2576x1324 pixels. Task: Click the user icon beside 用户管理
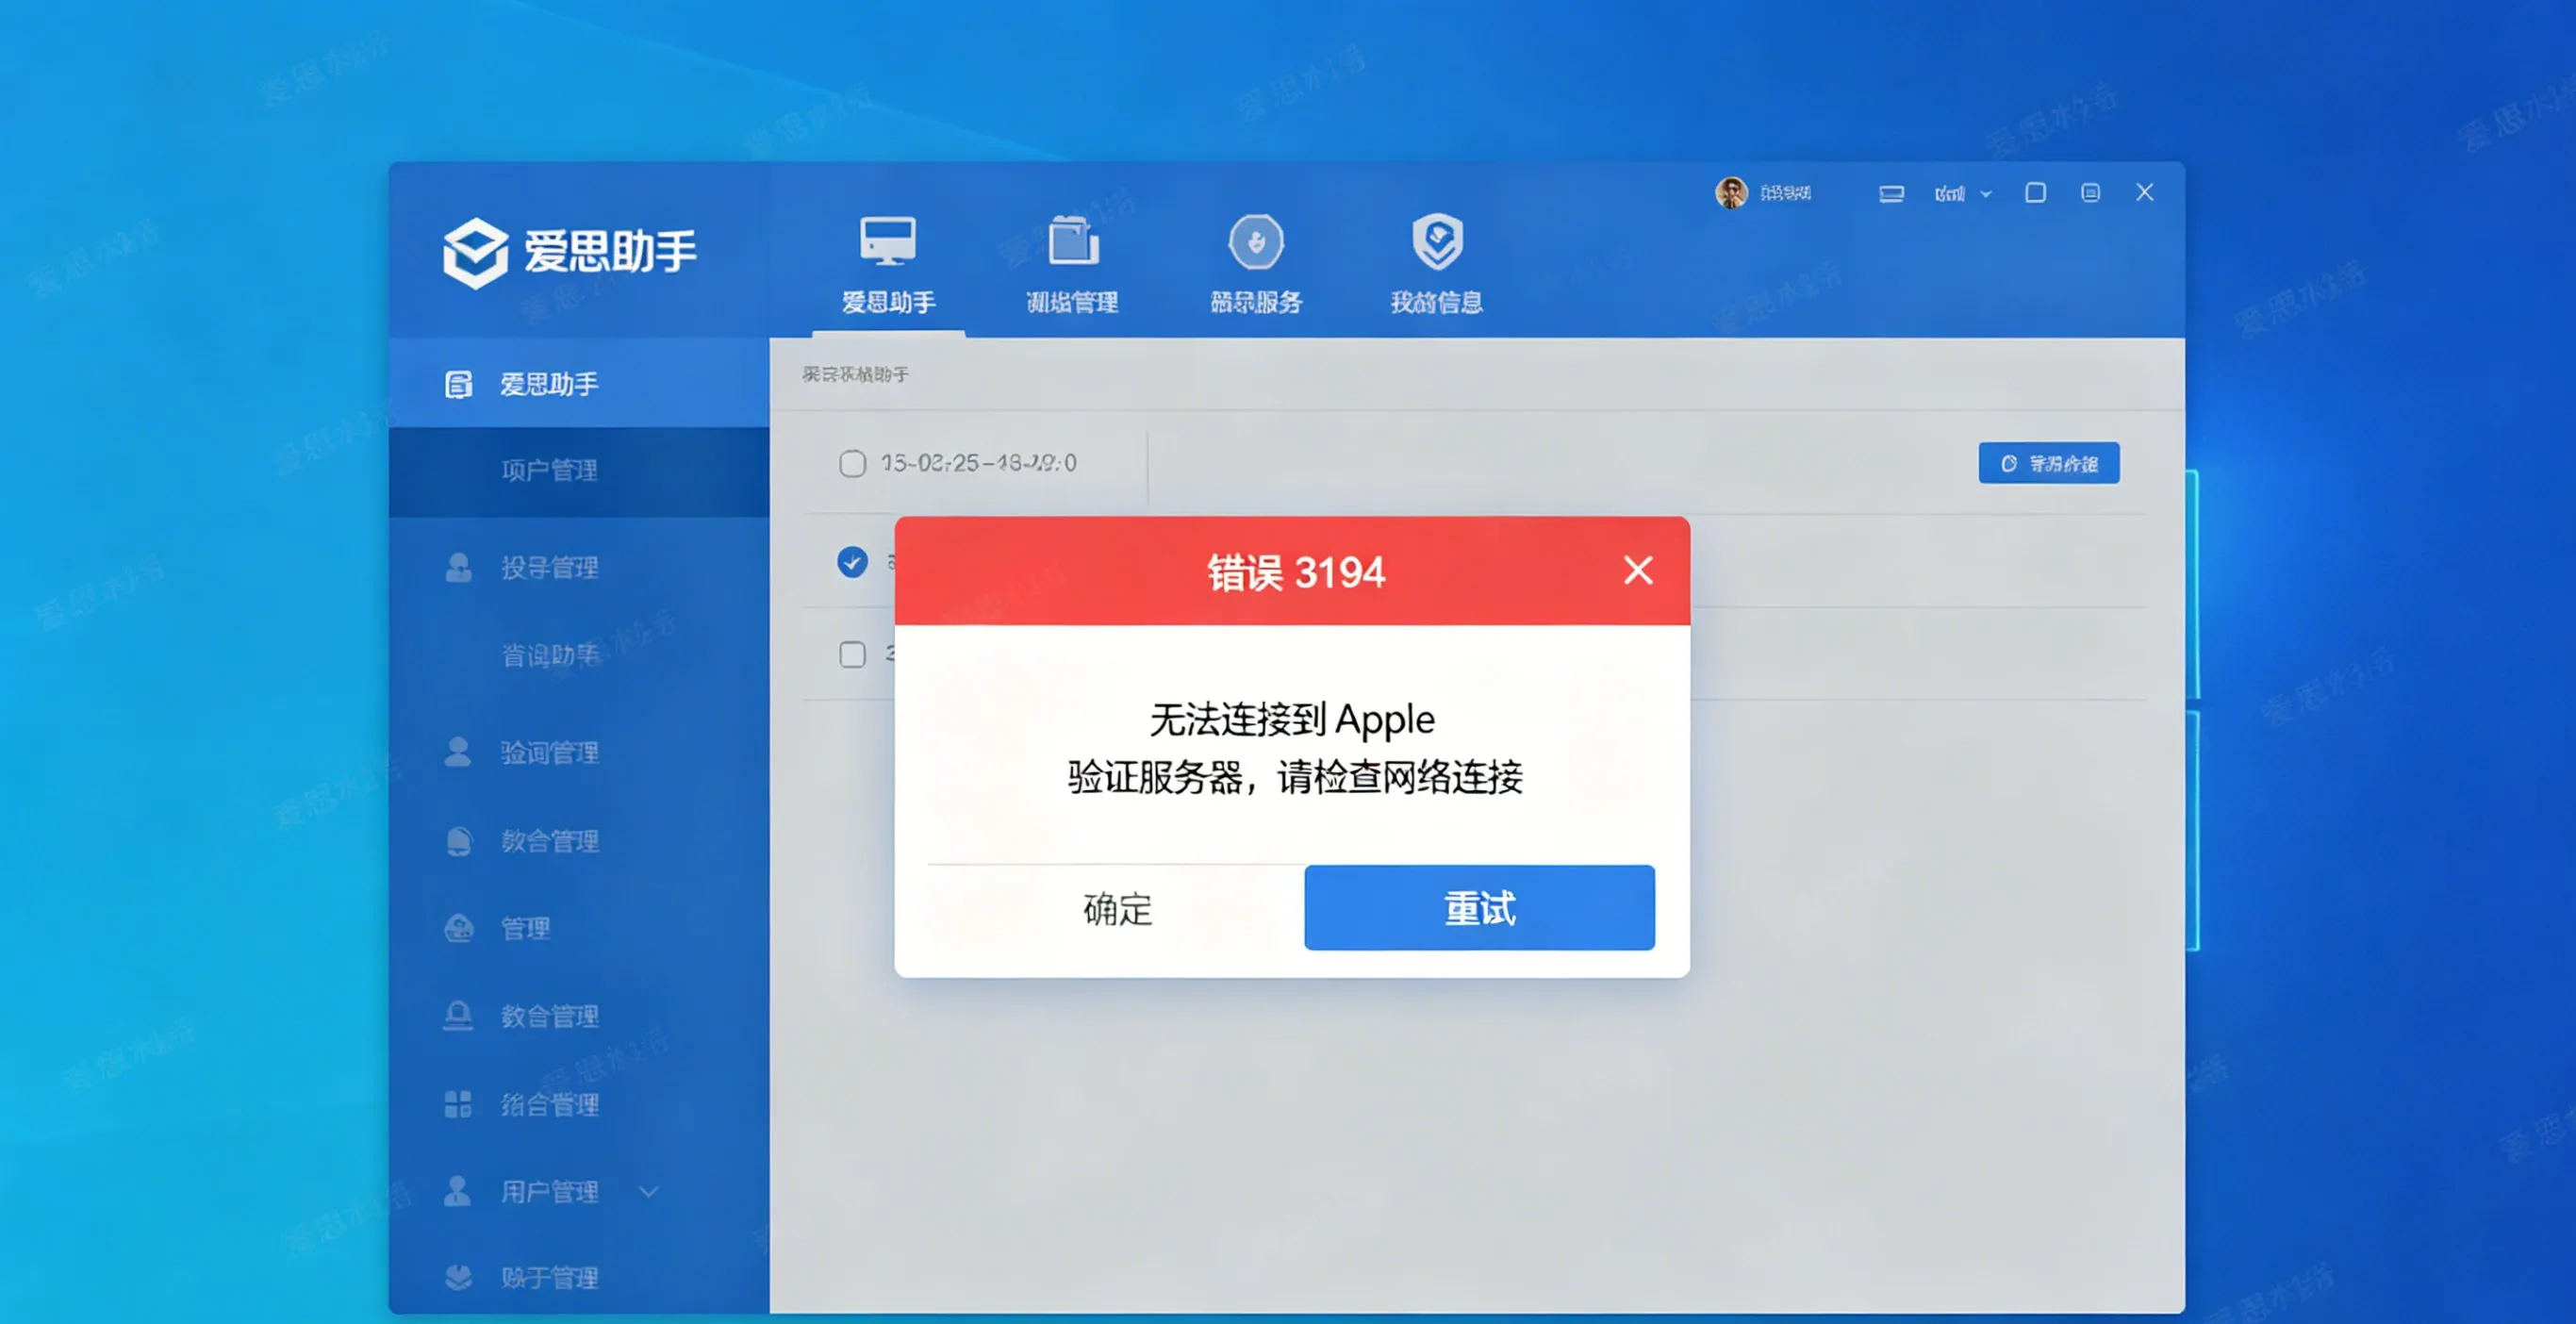point(458,1191)
